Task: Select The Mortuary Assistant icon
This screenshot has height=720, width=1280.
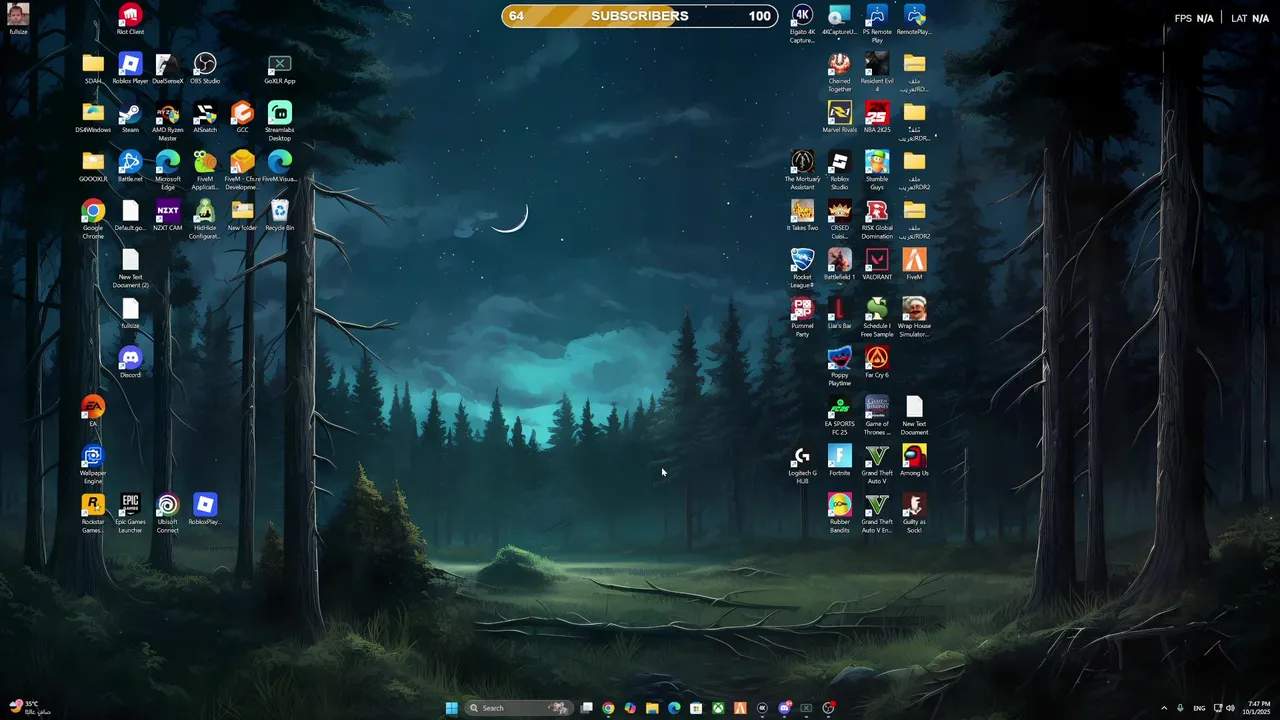Action: (802, 171)
